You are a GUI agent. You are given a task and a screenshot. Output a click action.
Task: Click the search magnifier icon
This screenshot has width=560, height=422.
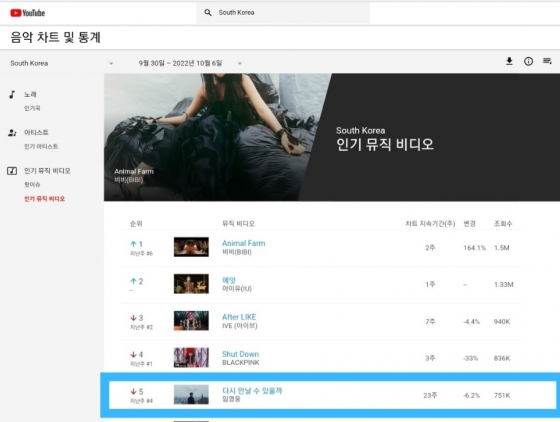pyautogui.click(x=208, y=12)
